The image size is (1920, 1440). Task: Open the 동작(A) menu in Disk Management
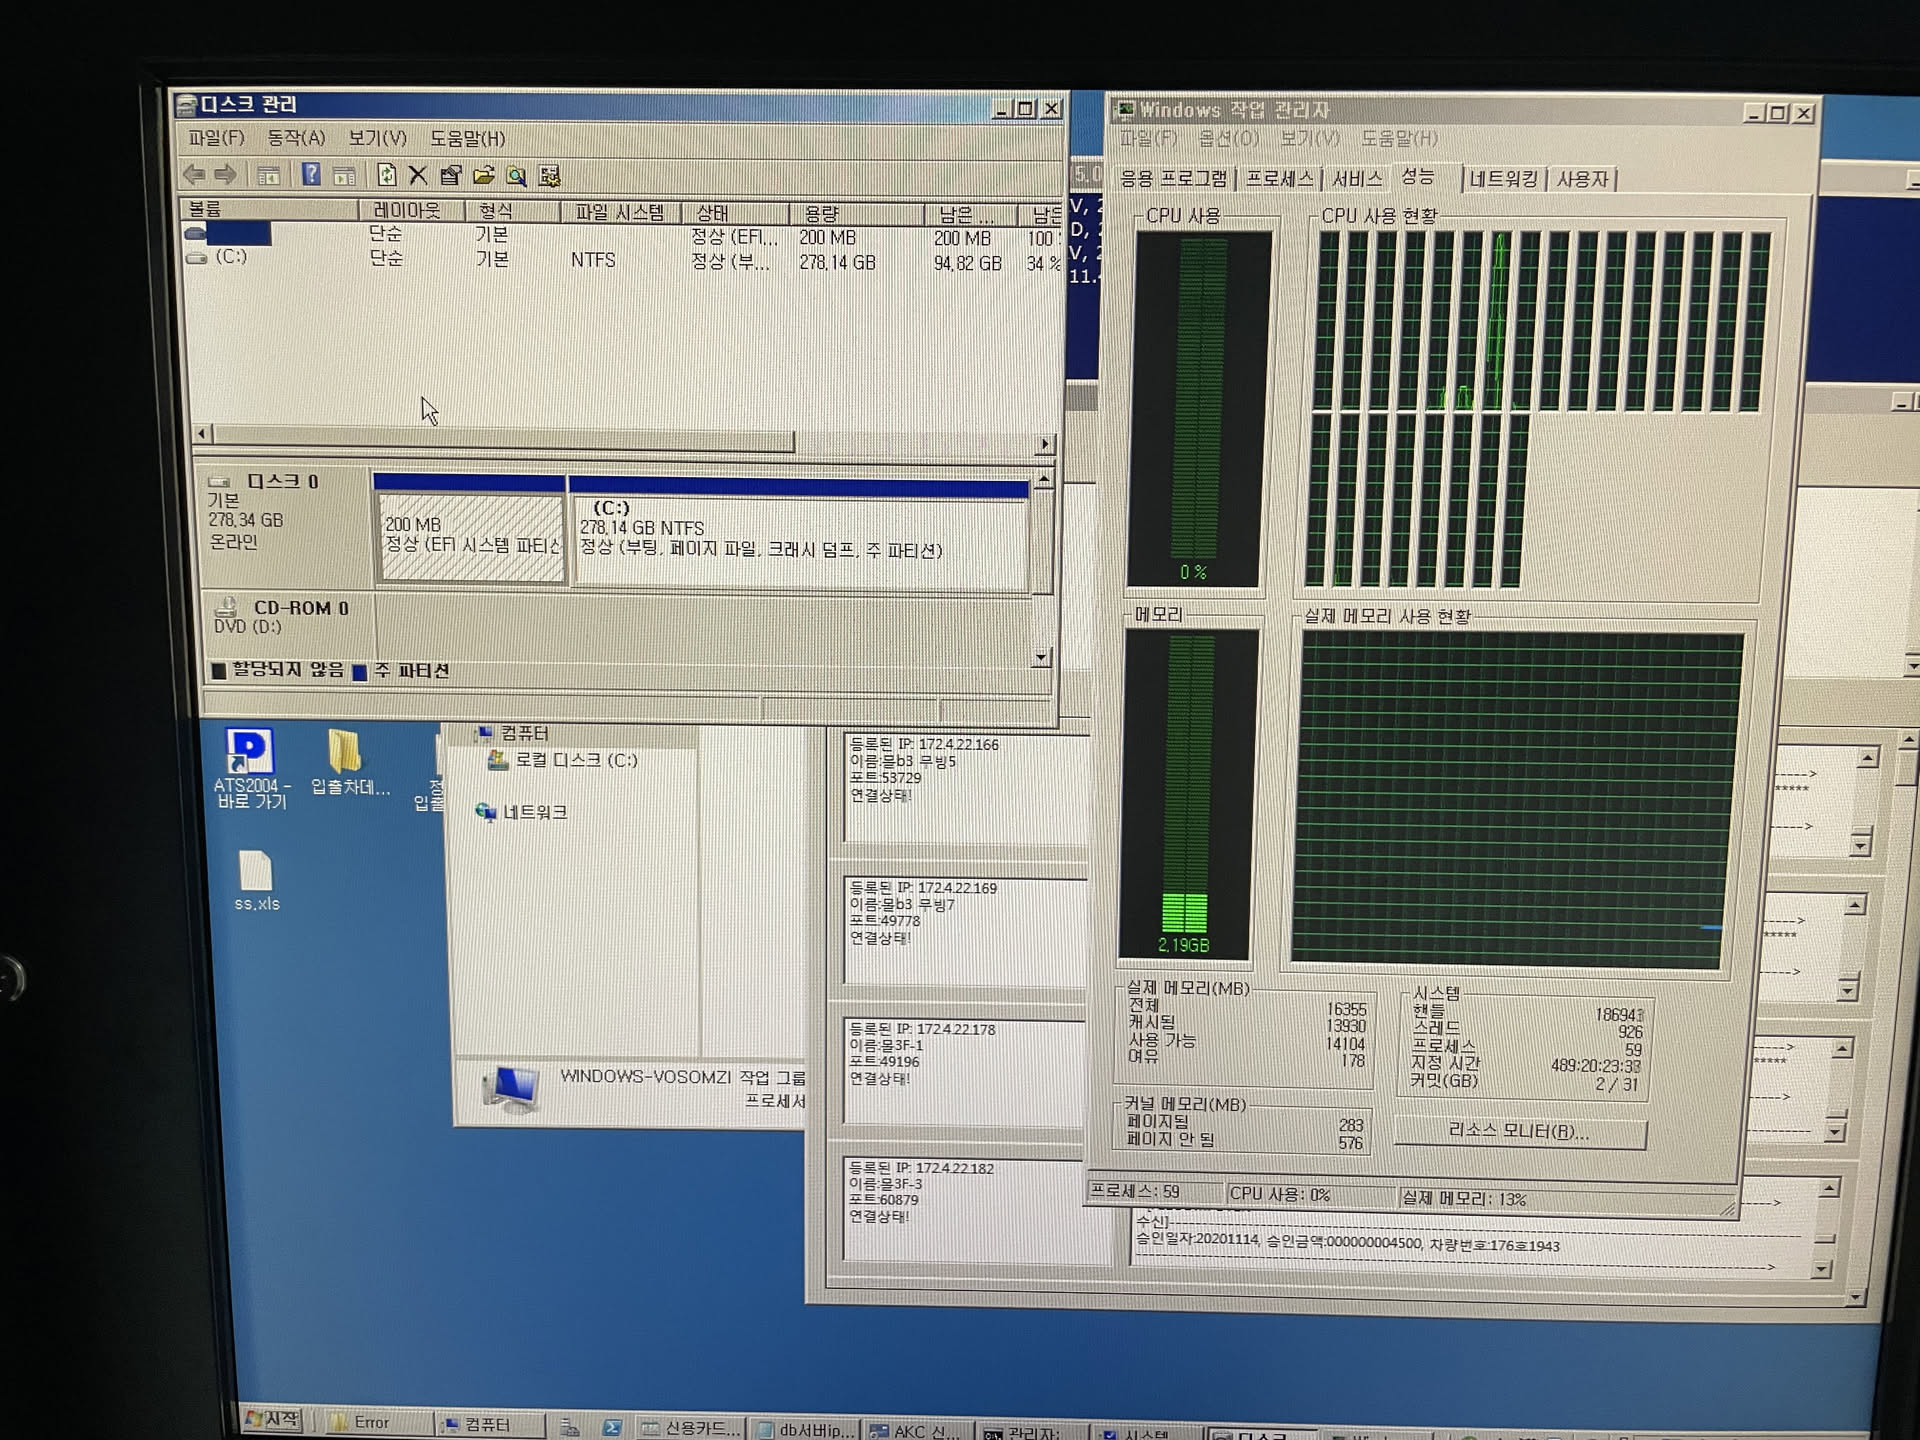point(296,138)
